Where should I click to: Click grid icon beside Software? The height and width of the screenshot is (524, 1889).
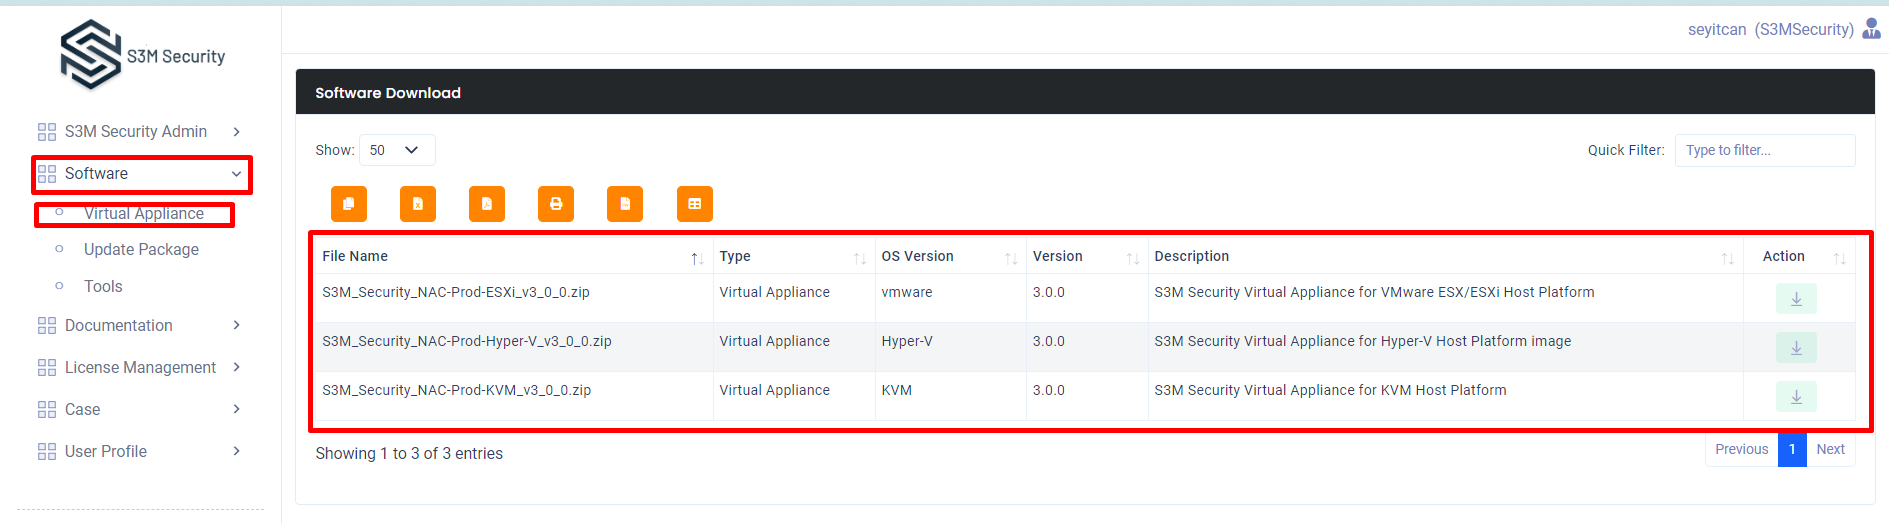click(47, 174)
